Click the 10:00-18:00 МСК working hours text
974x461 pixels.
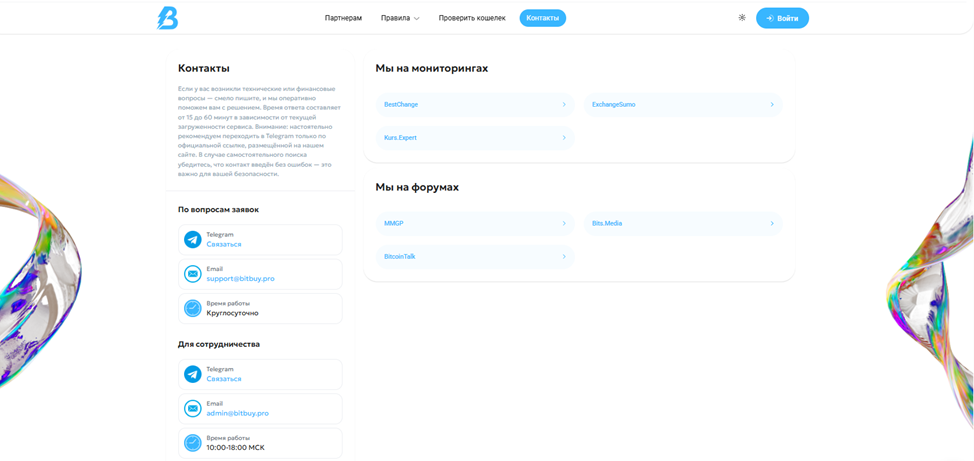tap(236, 447)
